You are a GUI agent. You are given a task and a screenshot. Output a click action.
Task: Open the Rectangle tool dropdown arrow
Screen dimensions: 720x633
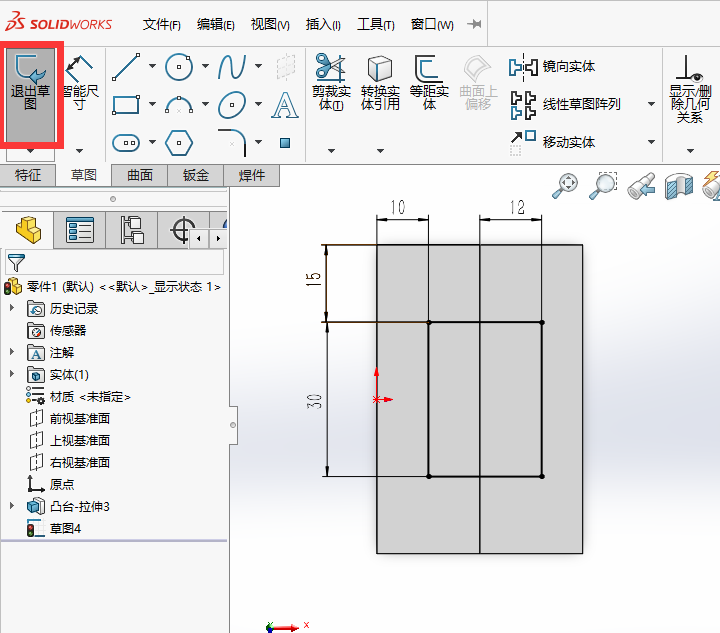click(x=152, y=104)
